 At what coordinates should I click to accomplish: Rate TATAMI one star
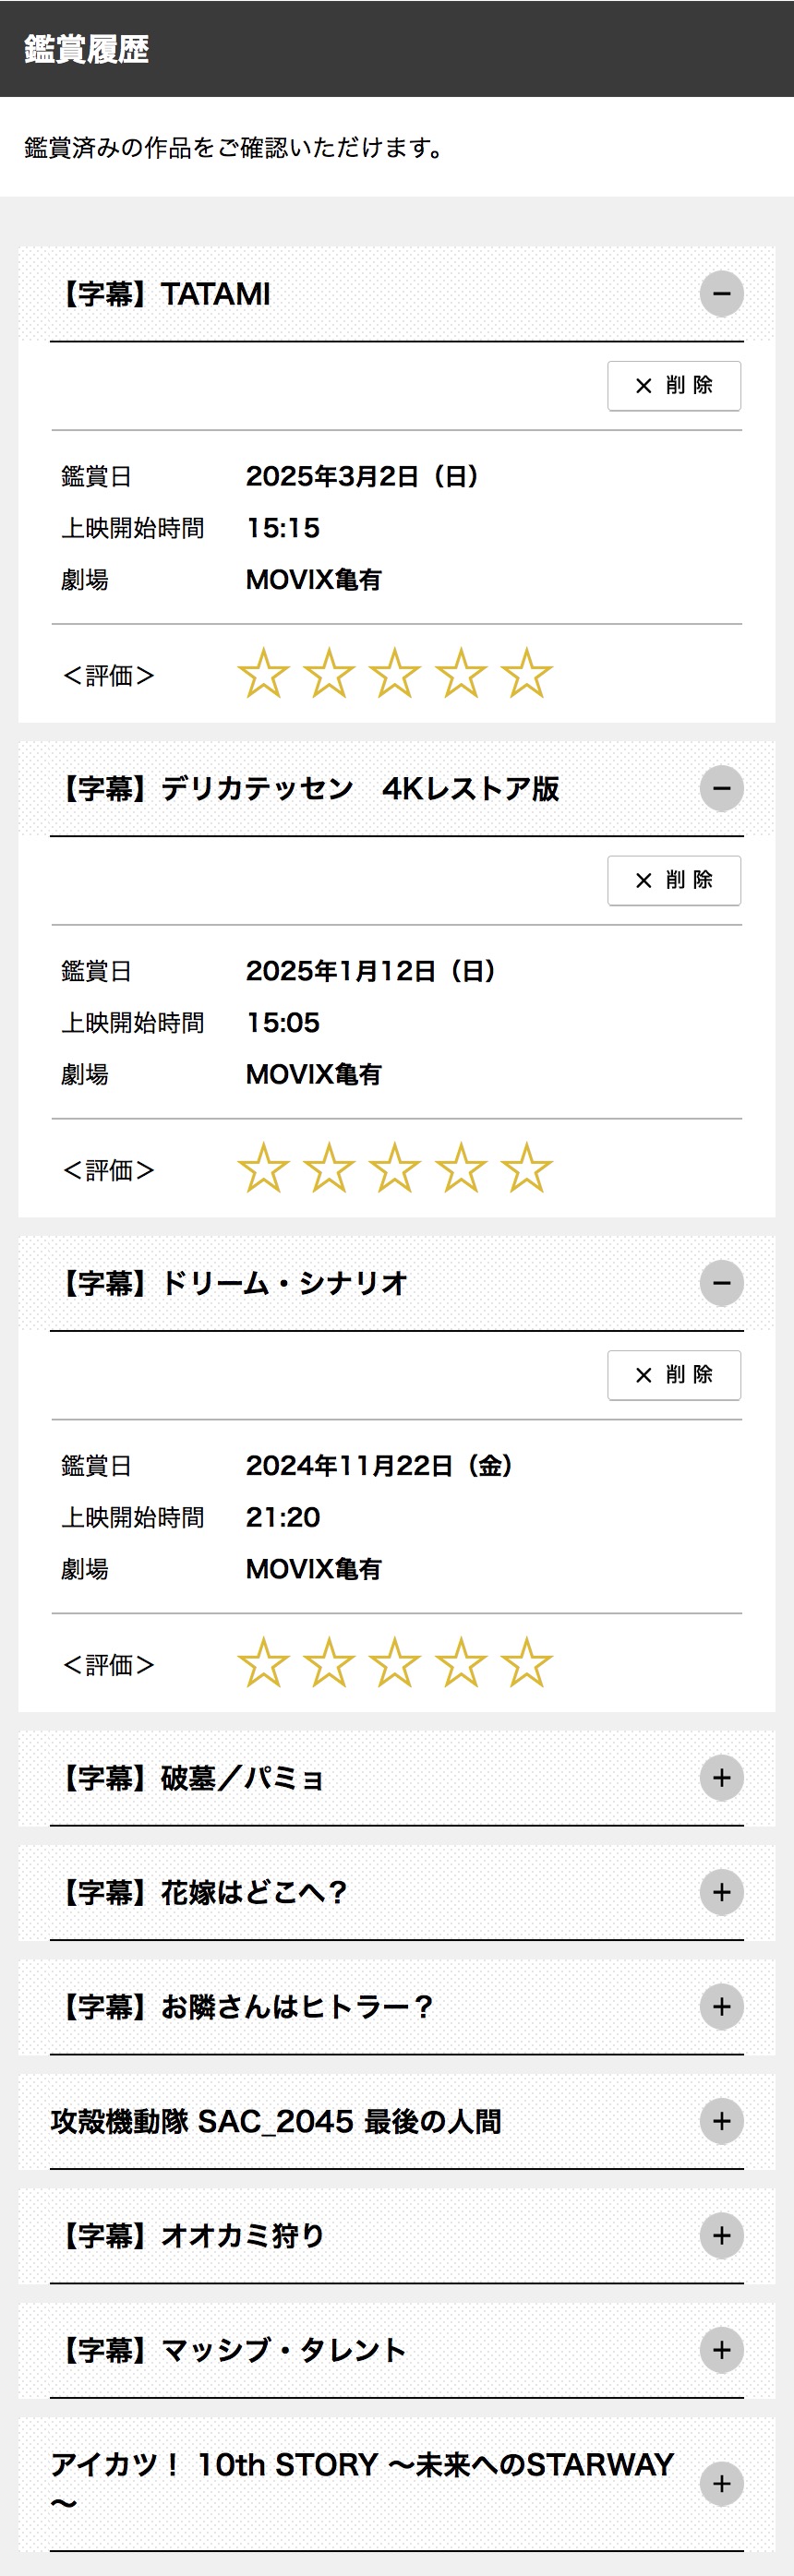pyautogui.click(x=263, y=673)
